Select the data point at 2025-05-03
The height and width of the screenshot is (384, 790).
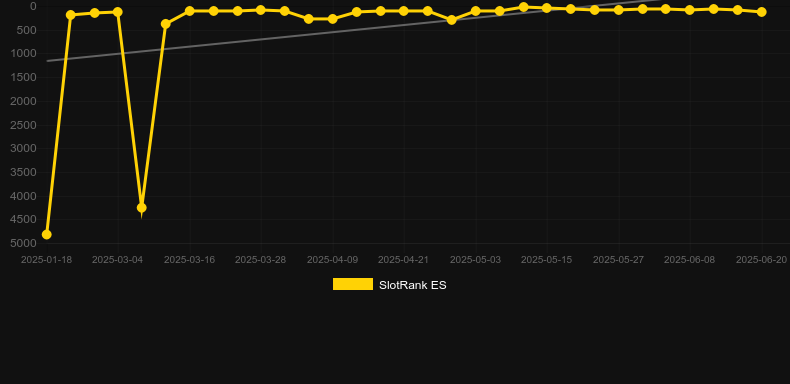point(475,11)
